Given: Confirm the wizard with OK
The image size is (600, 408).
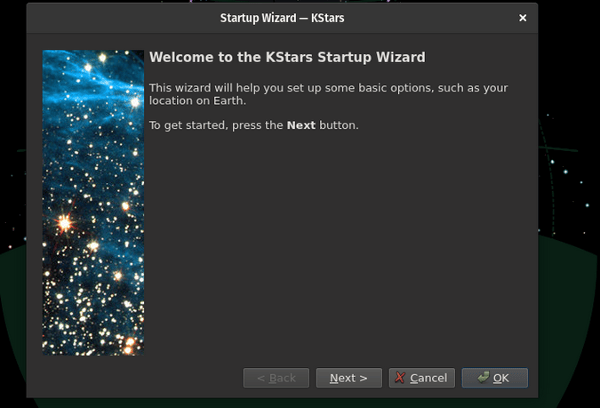Looking at the screenshot, I should tap(495, 378).
